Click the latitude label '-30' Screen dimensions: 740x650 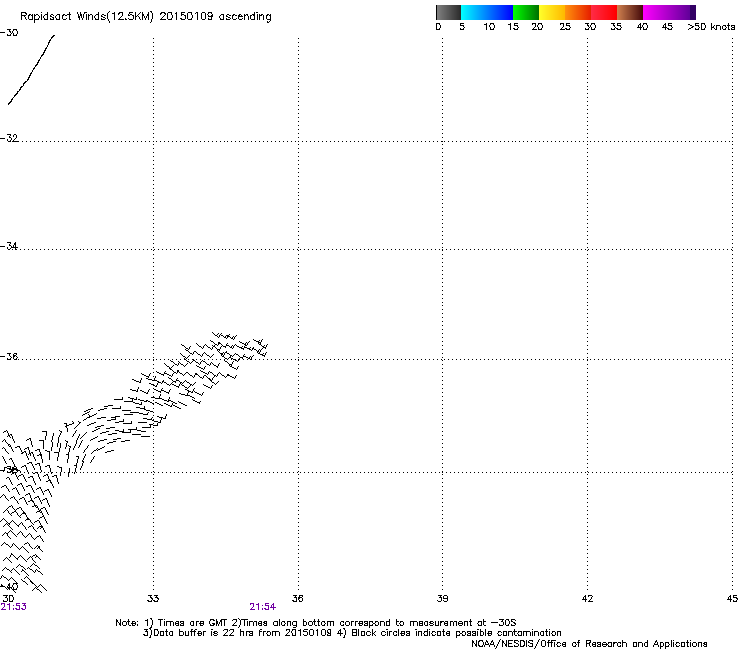tap(9, 33)
